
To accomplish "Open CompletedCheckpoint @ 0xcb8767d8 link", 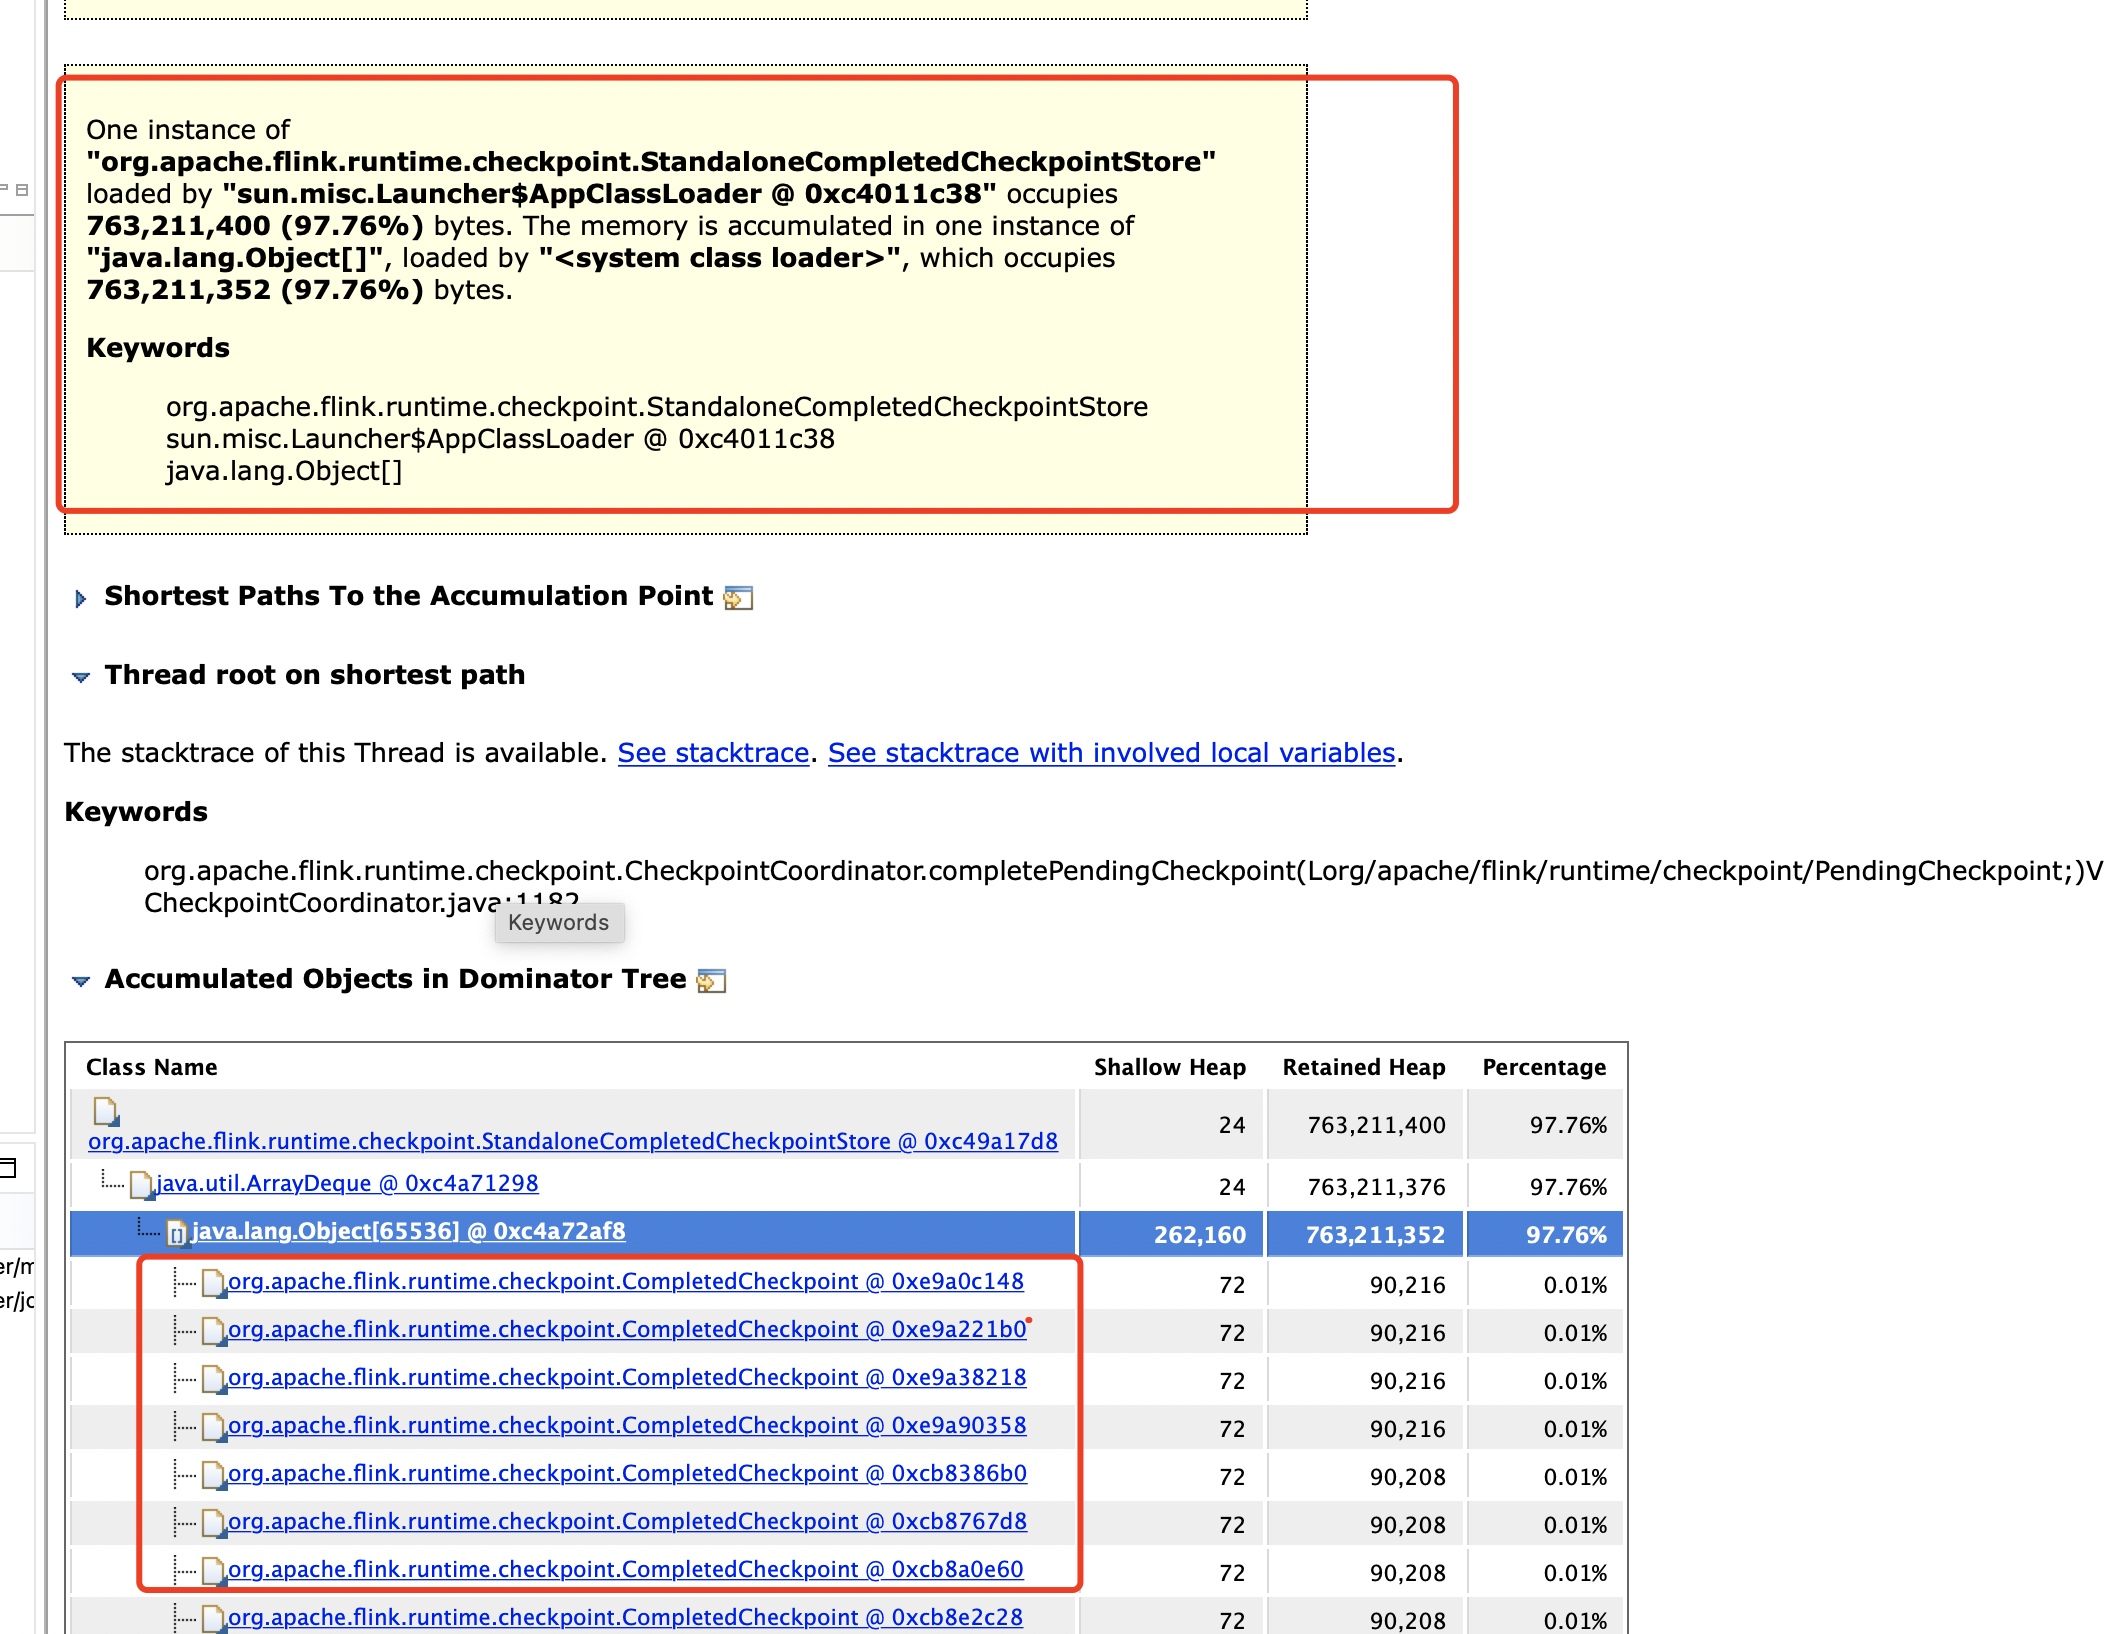I will point(626,1521).
